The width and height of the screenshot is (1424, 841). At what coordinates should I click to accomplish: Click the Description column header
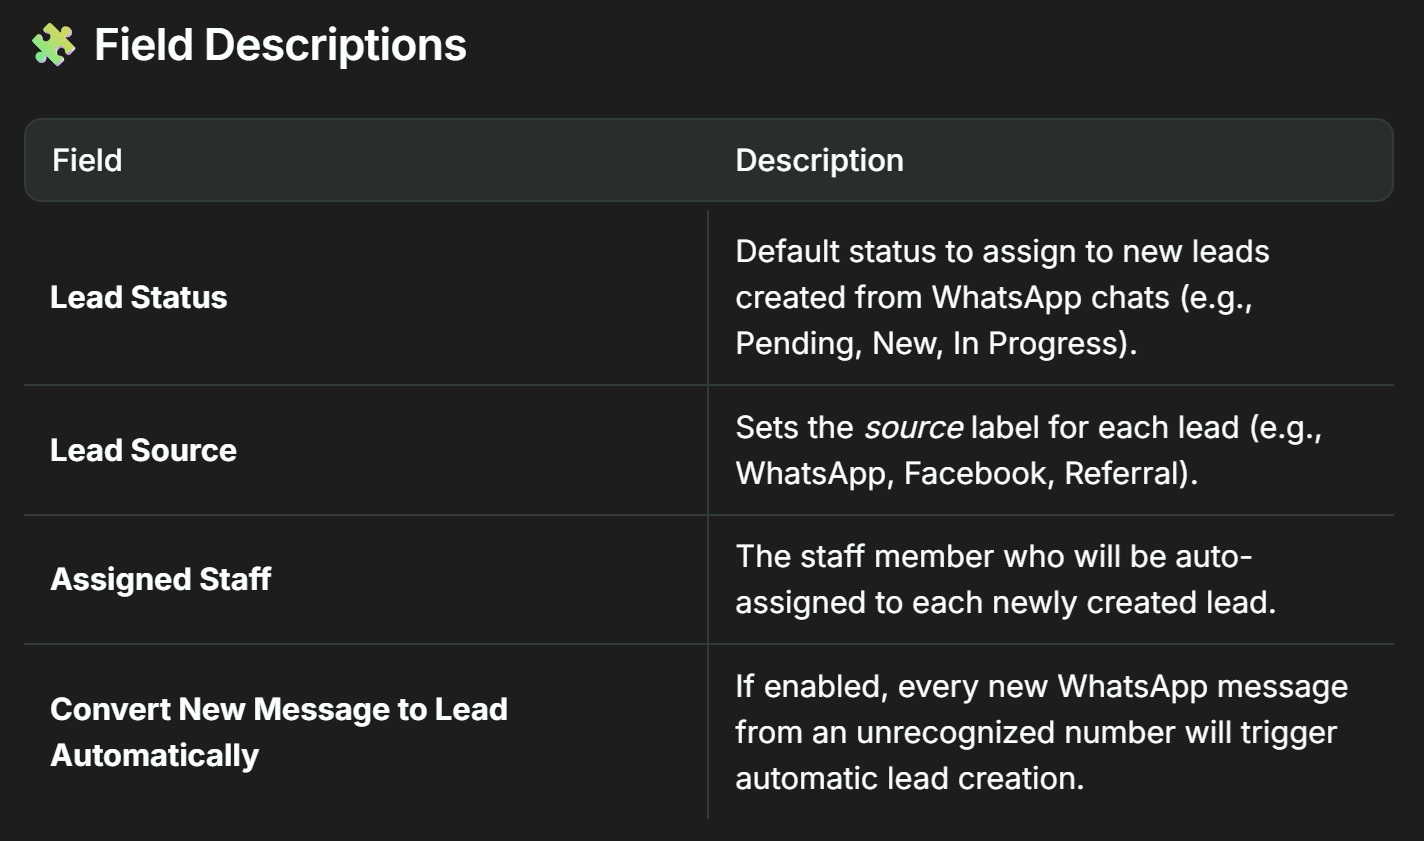pyautogui.click(x=819, y=160)
